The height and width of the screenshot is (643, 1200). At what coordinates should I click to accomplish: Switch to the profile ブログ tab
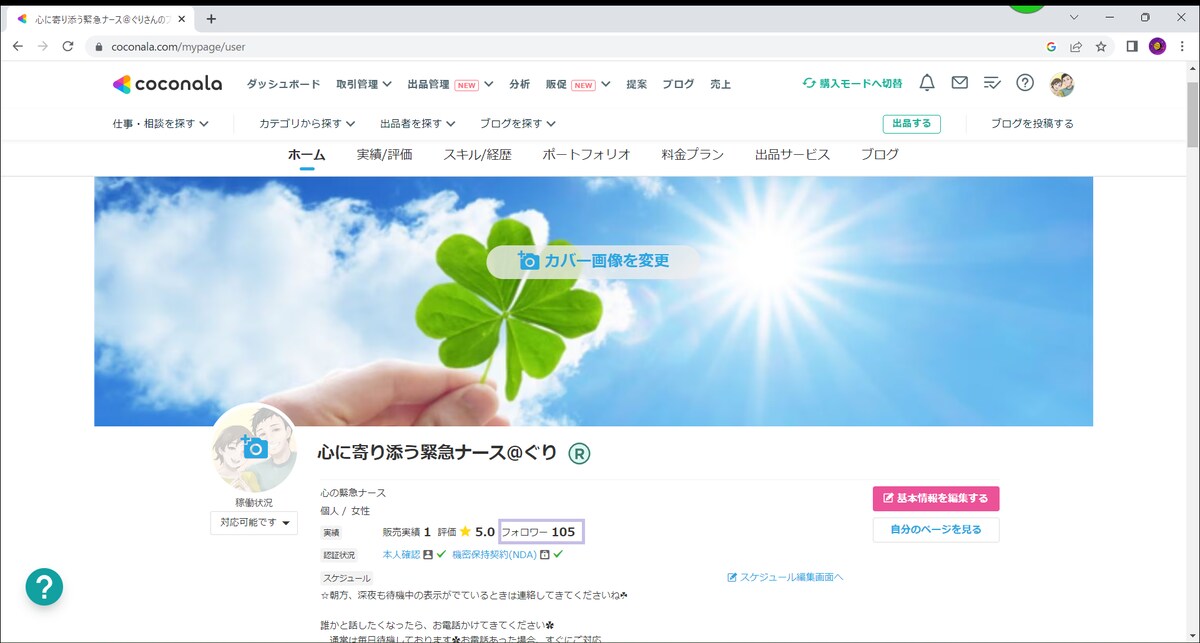click(x=880, y=155)
